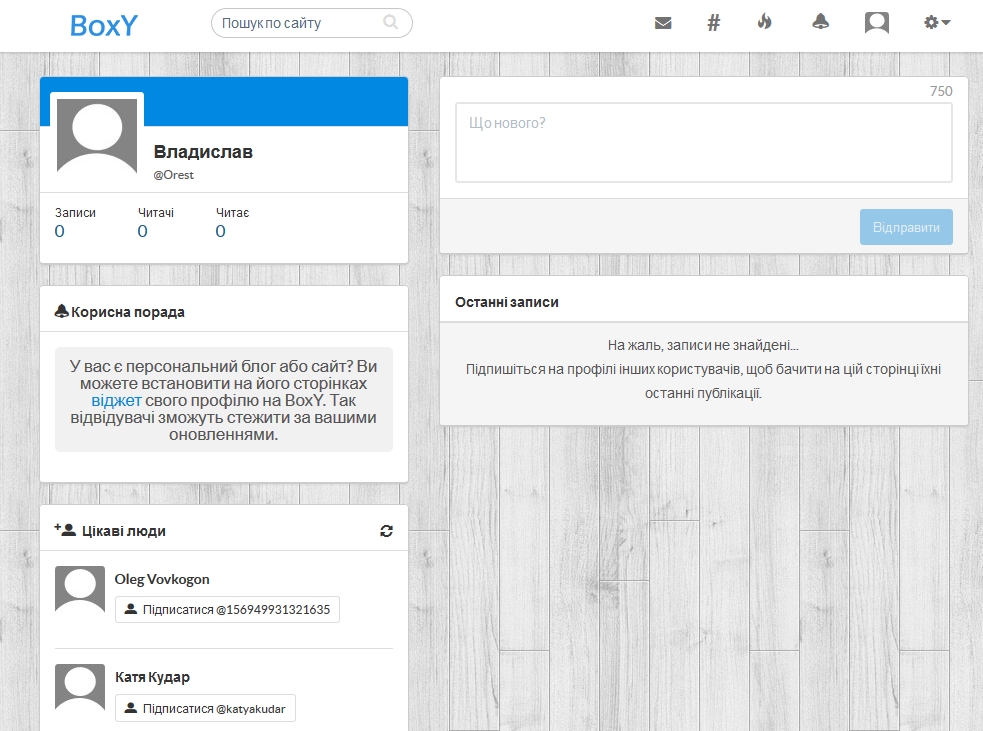983x731 pixels.
Task: Click the hashtag trends icon
Action: (x=713, y=21)
